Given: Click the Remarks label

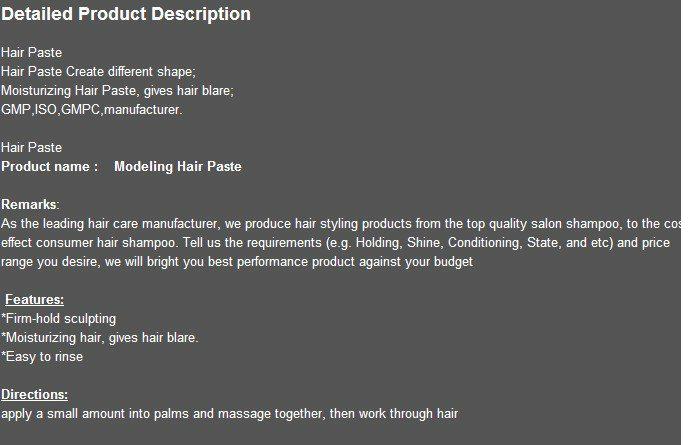Looking at the screenshot, I should coord(30,205).
